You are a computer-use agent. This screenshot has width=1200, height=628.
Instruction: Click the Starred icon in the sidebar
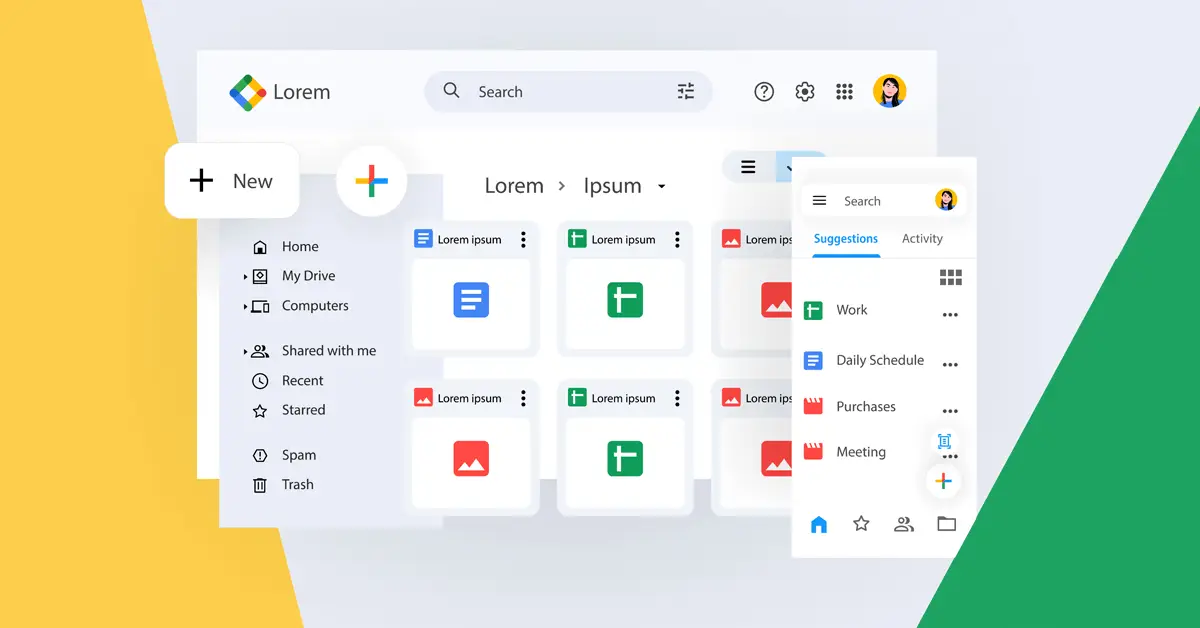coord(262,410)
